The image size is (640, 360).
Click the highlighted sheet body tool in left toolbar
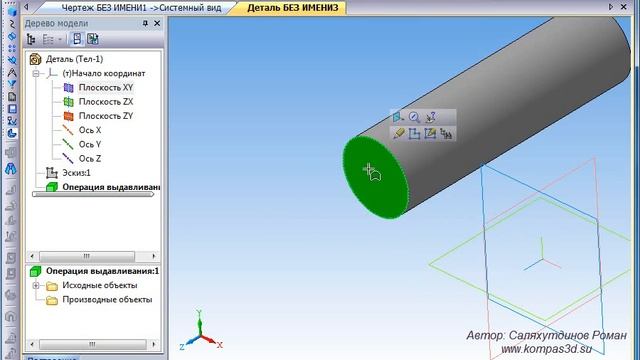tap(11, 133)
